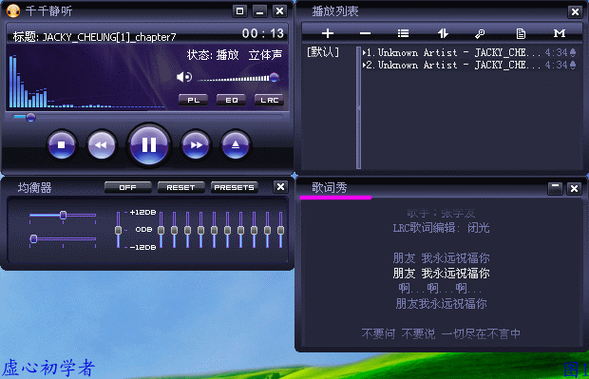This screenshot has width=589, height=379.
Task: Pause the current song
Action: pyautogui.click(x=149, y=145)
